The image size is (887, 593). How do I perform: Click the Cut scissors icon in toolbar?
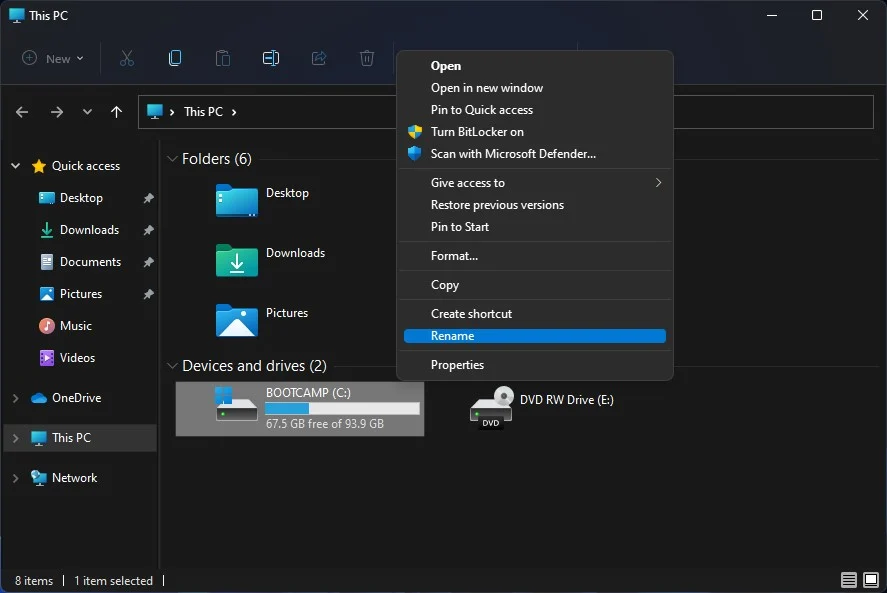point(126,58)
